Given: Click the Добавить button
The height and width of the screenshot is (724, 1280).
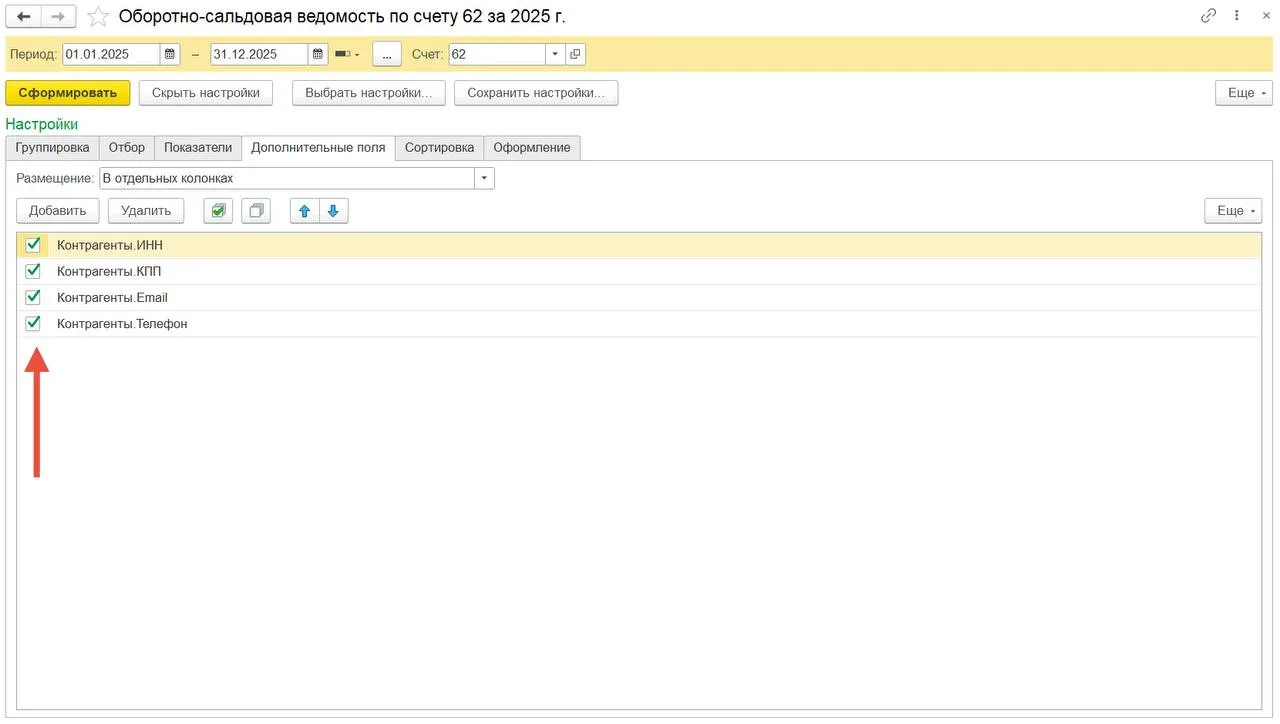Looking at the screenshot, I should pos(58,210).
